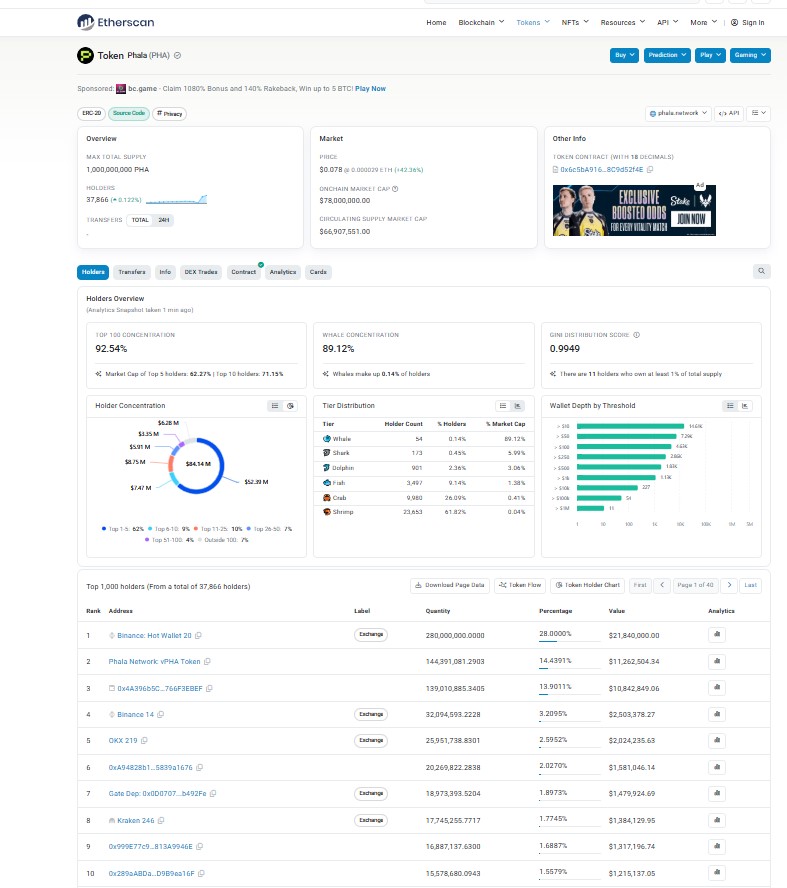The width and height of the screenshot is (787, 888).
Task: Click Sign In
Action: [x=747, y=22]
